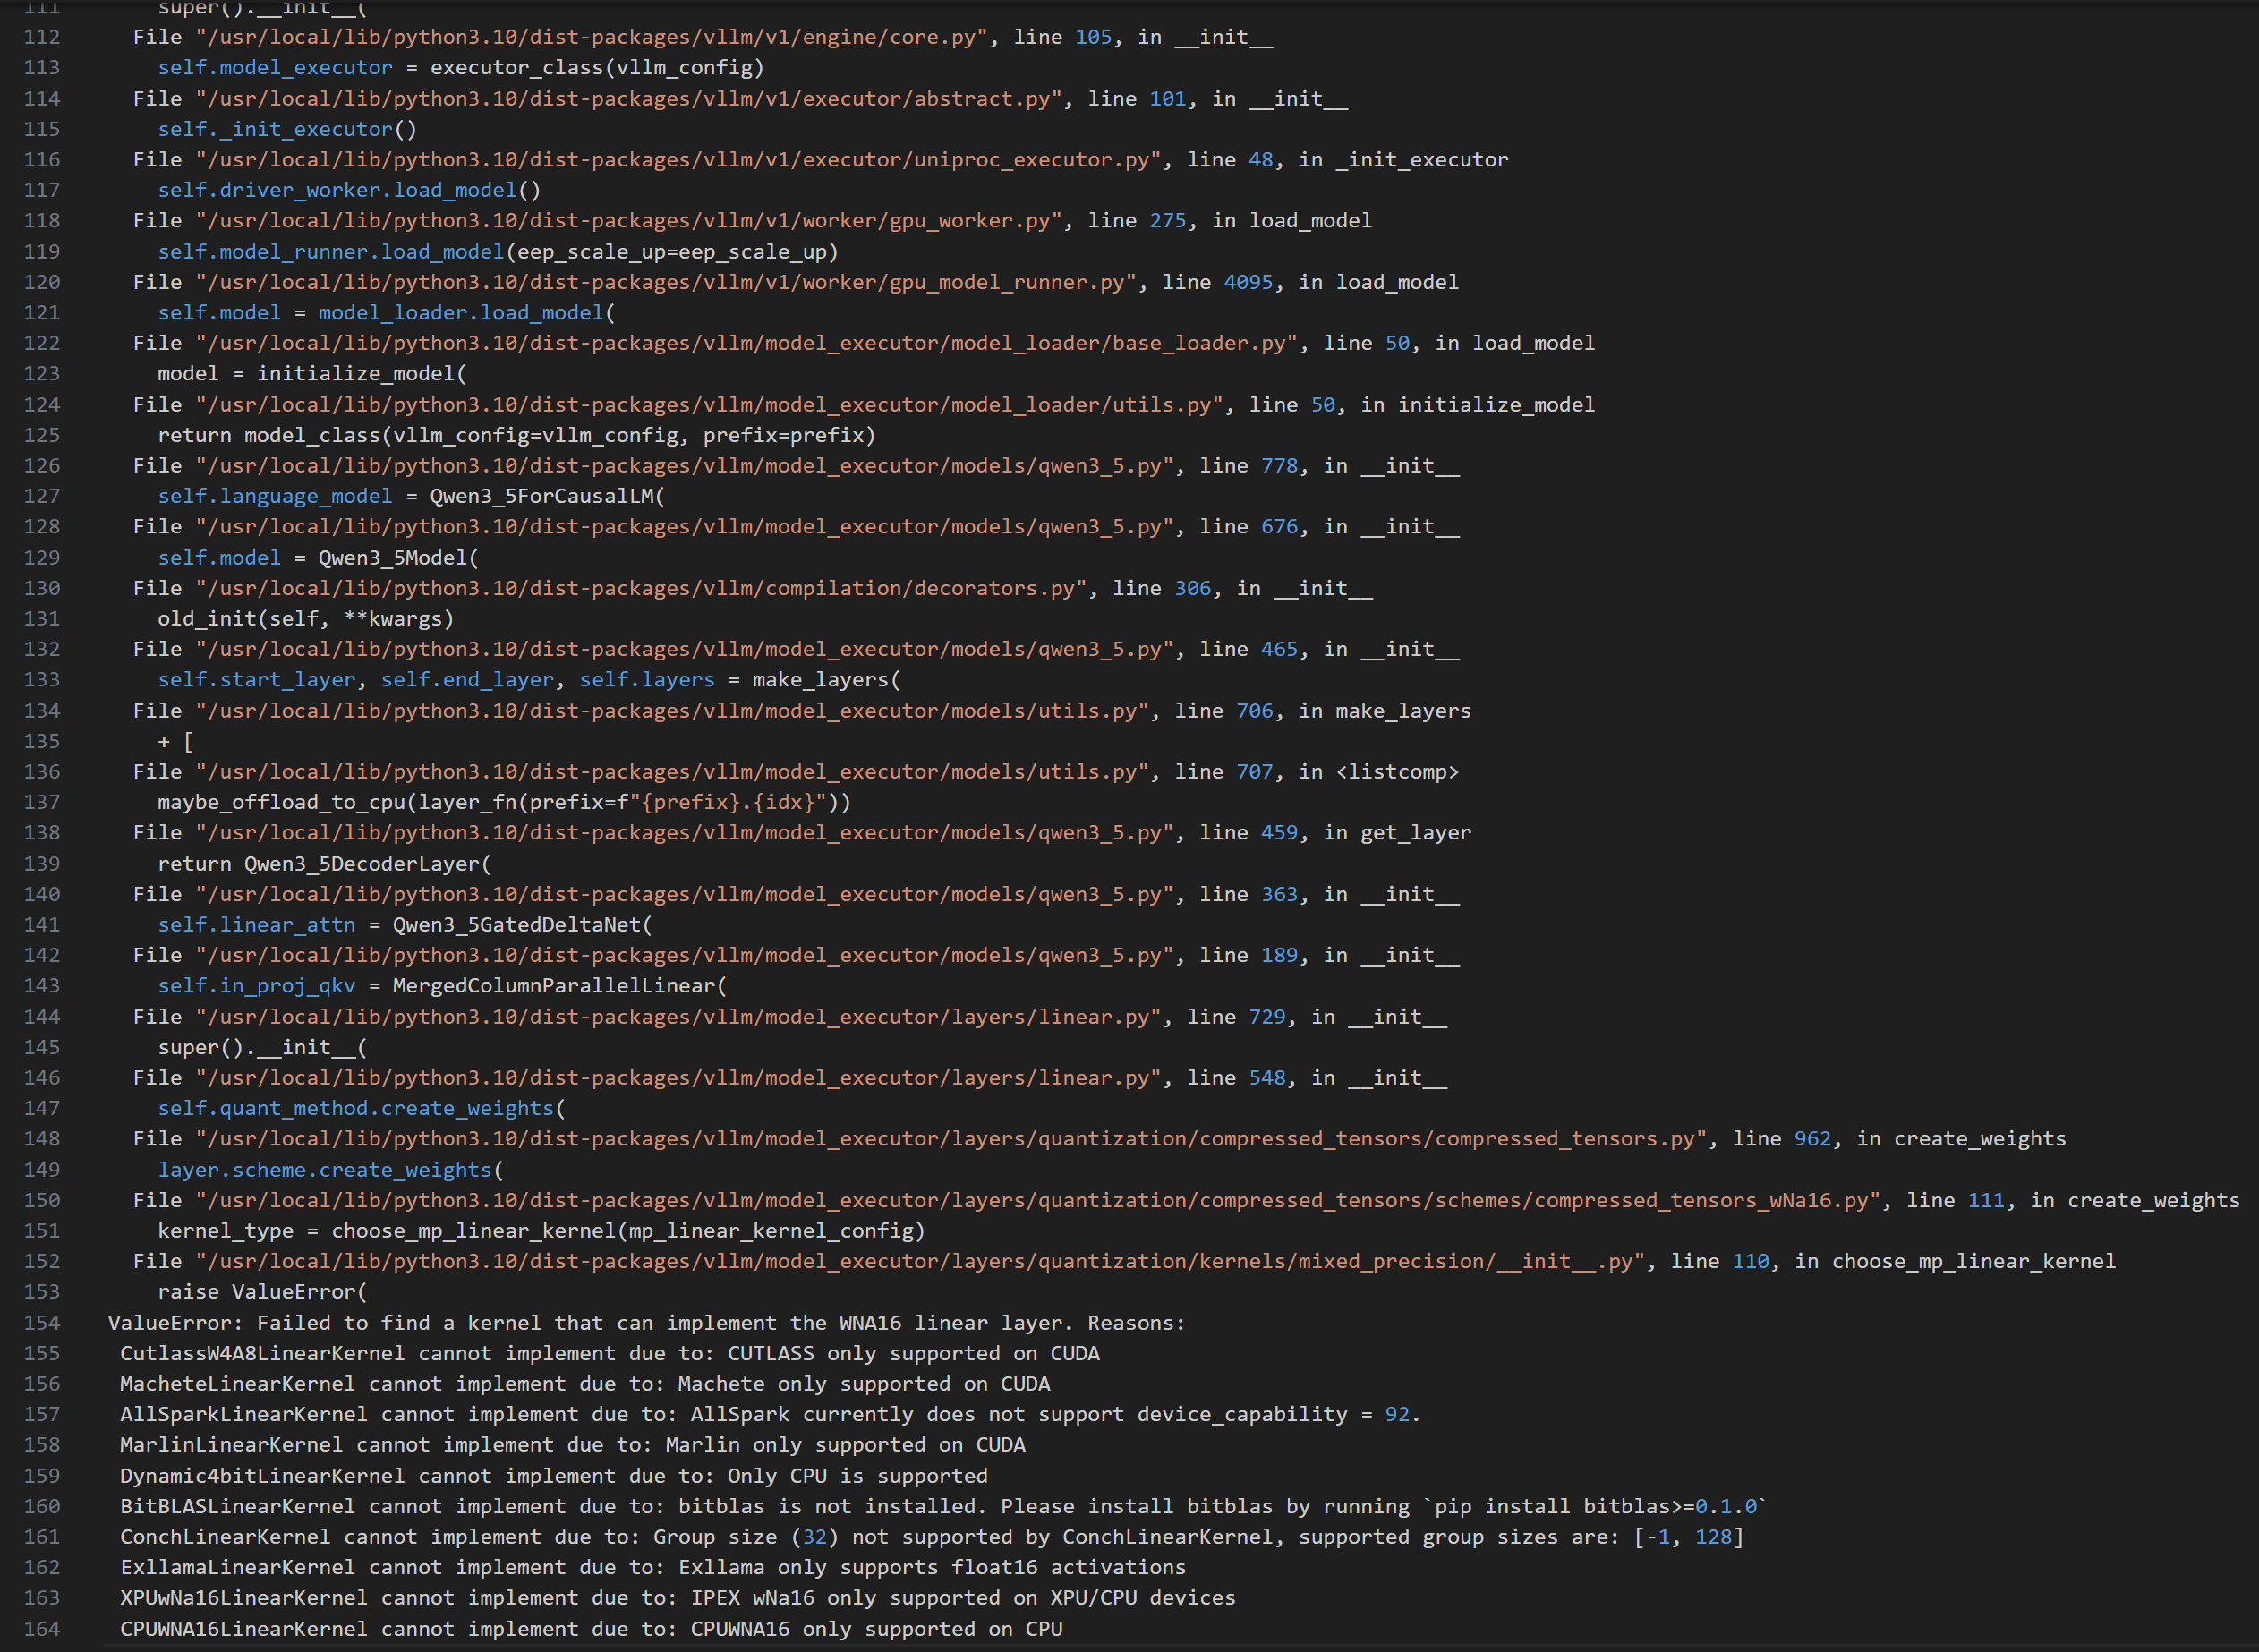Click "model_loader.load_model(" on line 121
The width and height of the screenshot is (2259, 1652).
467,313
